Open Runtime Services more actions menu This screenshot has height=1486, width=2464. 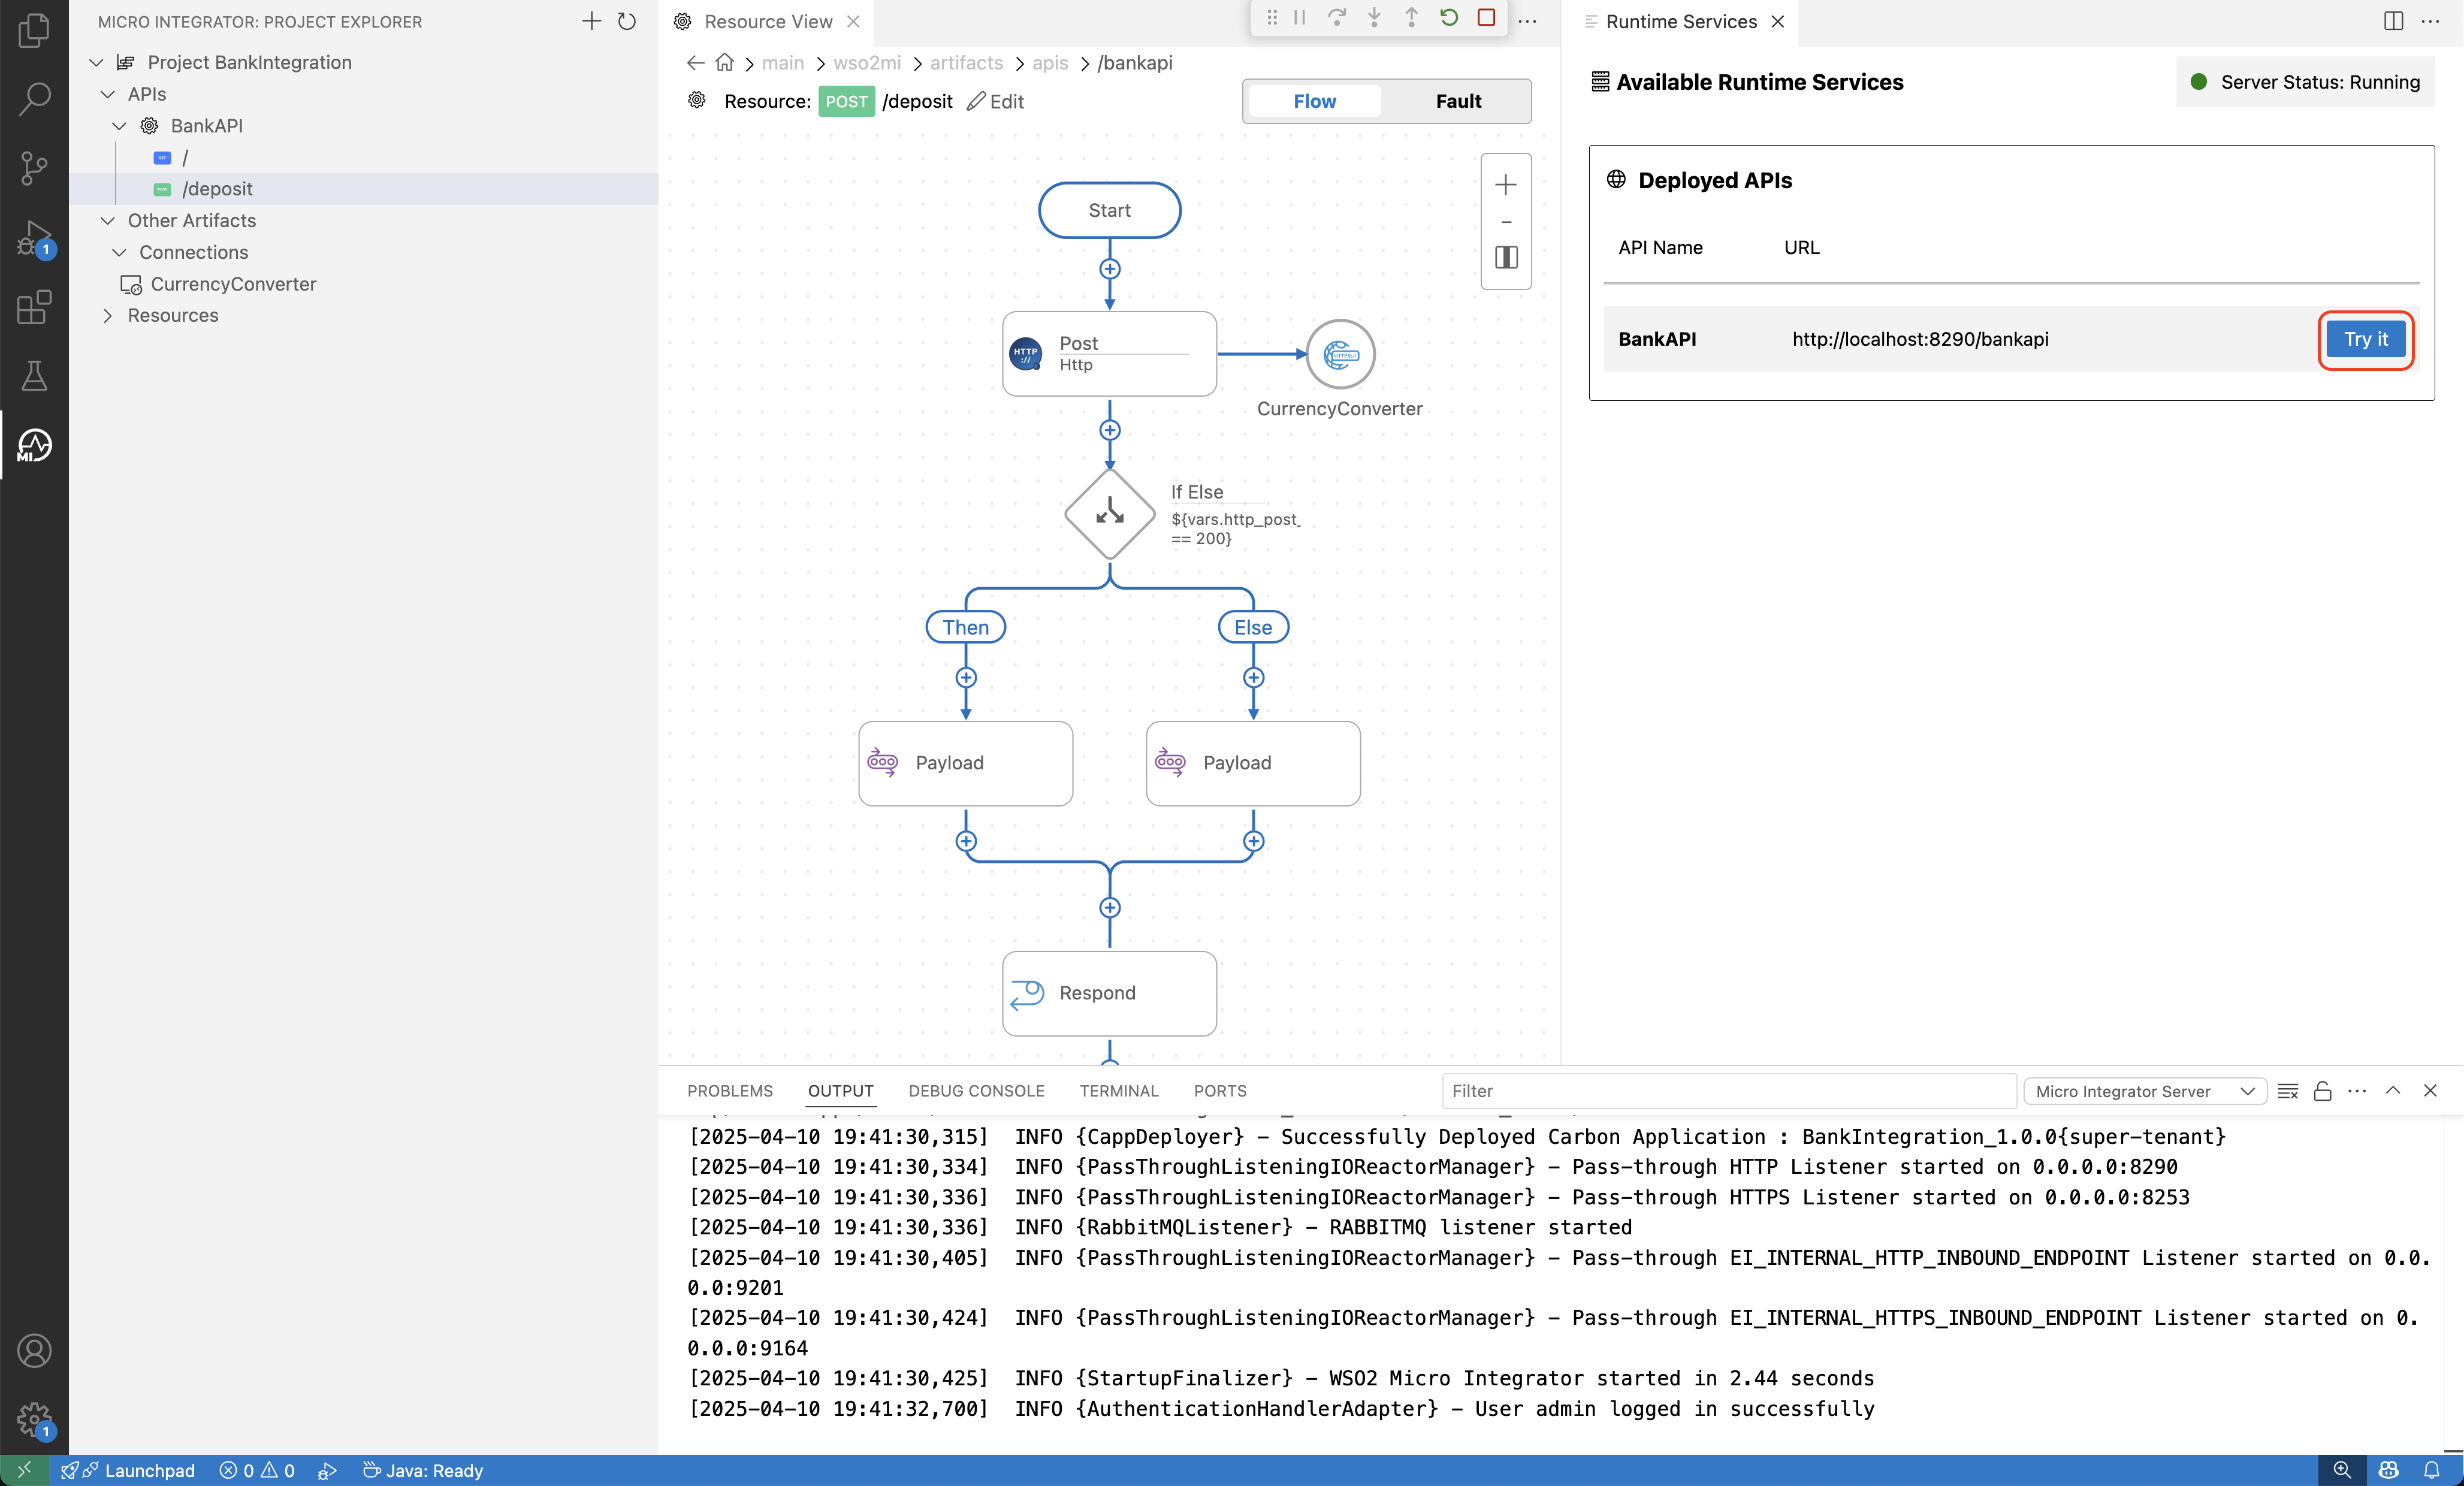point(2431,21)
